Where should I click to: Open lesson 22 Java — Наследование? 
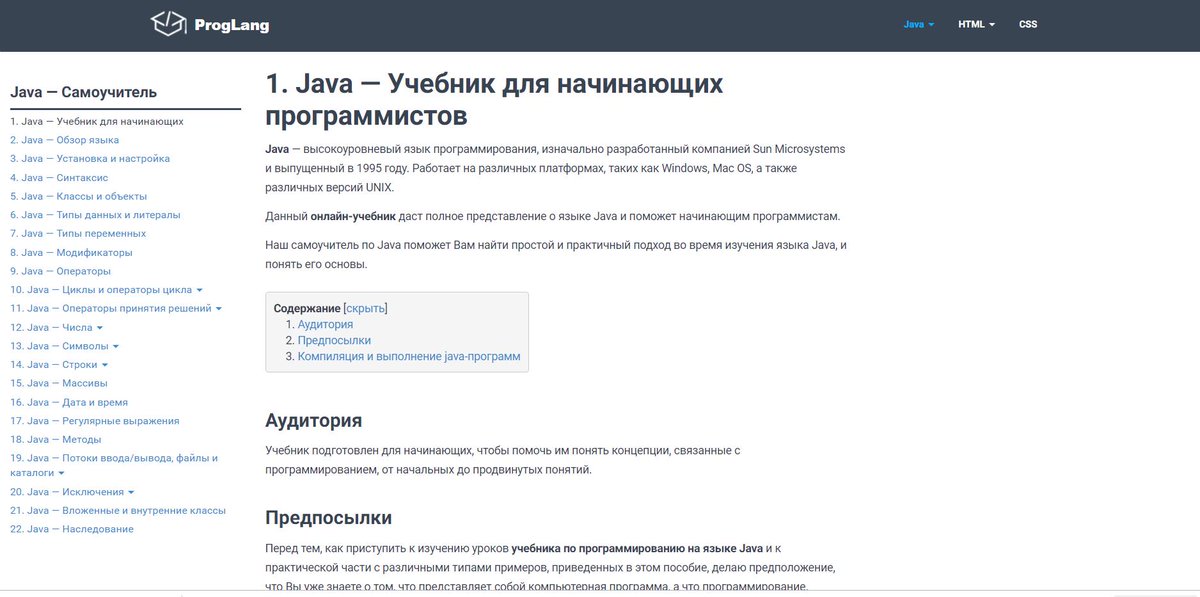point(72,529)
